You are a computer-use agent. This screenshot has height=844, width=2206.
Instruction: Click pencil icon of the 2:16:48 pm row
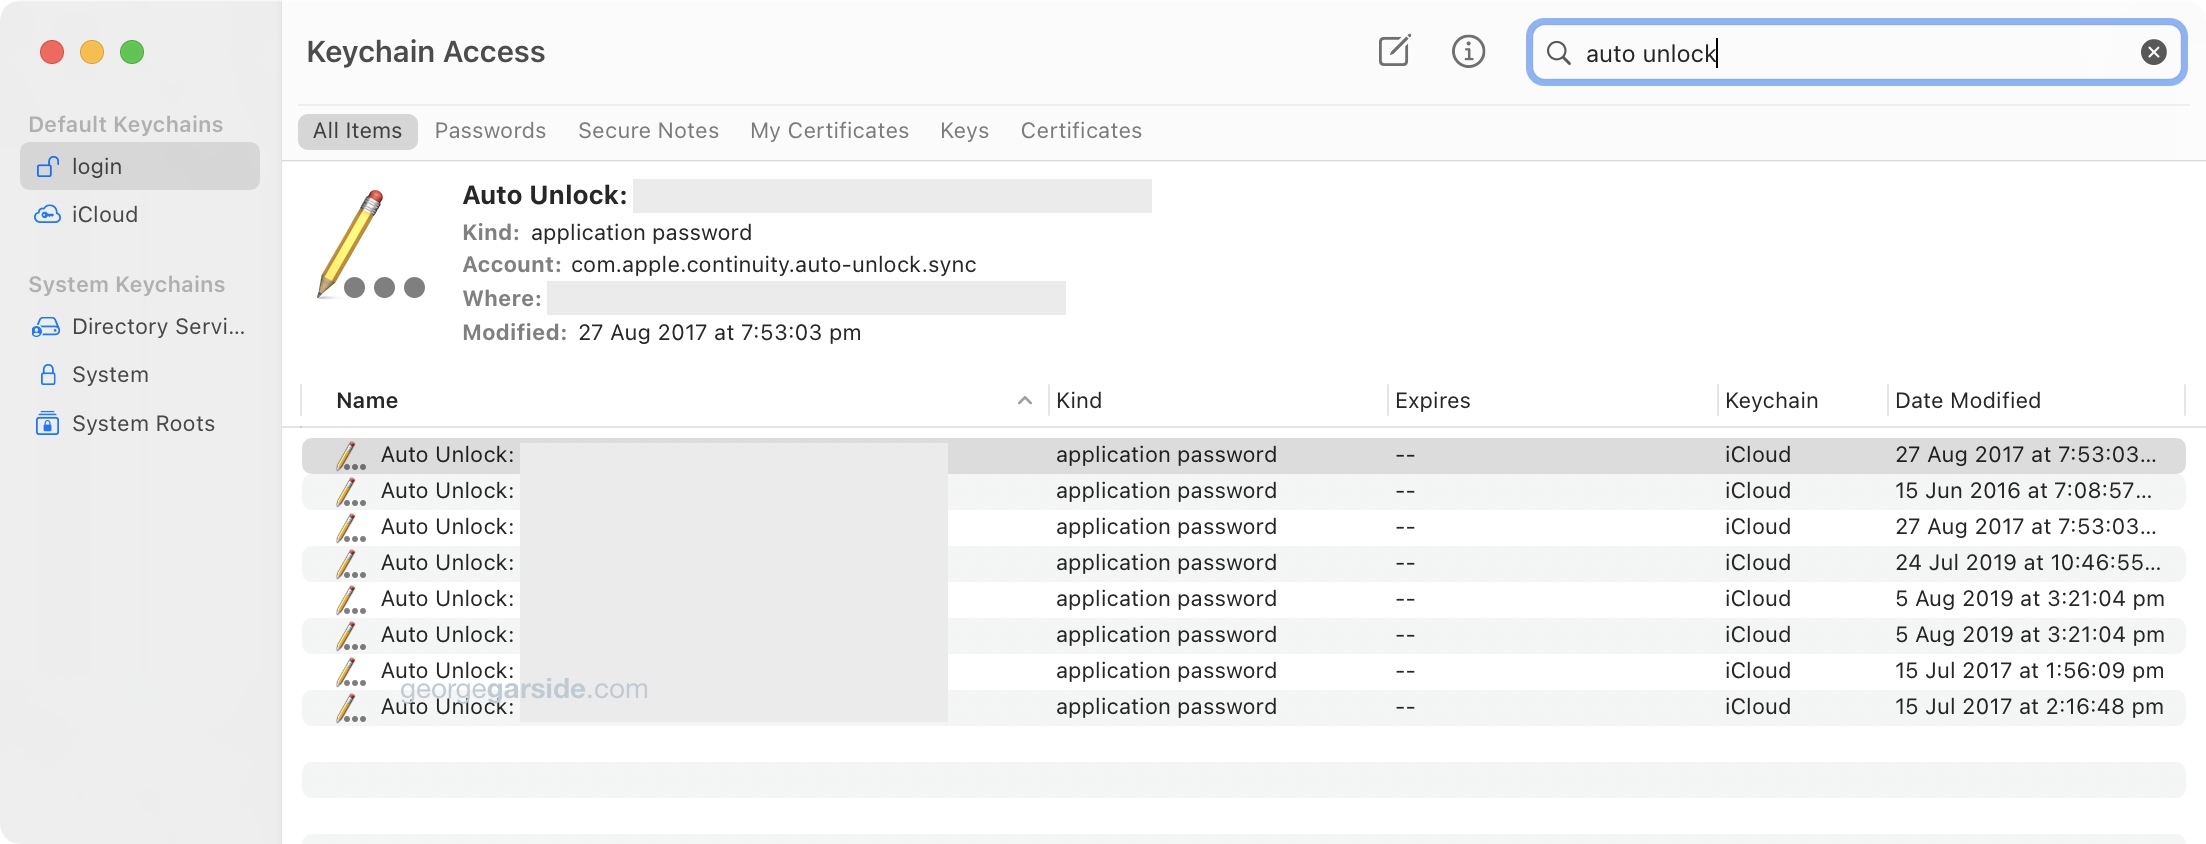pos(350,708)
